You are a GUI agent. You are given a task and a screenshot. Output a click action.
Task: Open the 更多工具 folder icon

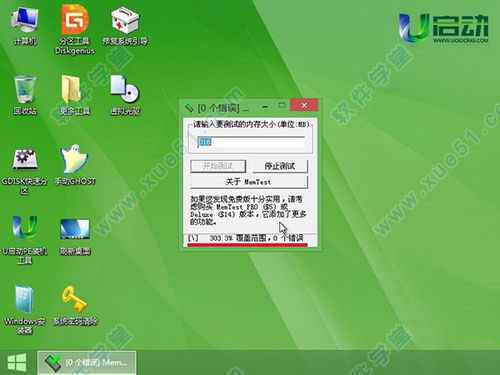(x=75, y=95)
